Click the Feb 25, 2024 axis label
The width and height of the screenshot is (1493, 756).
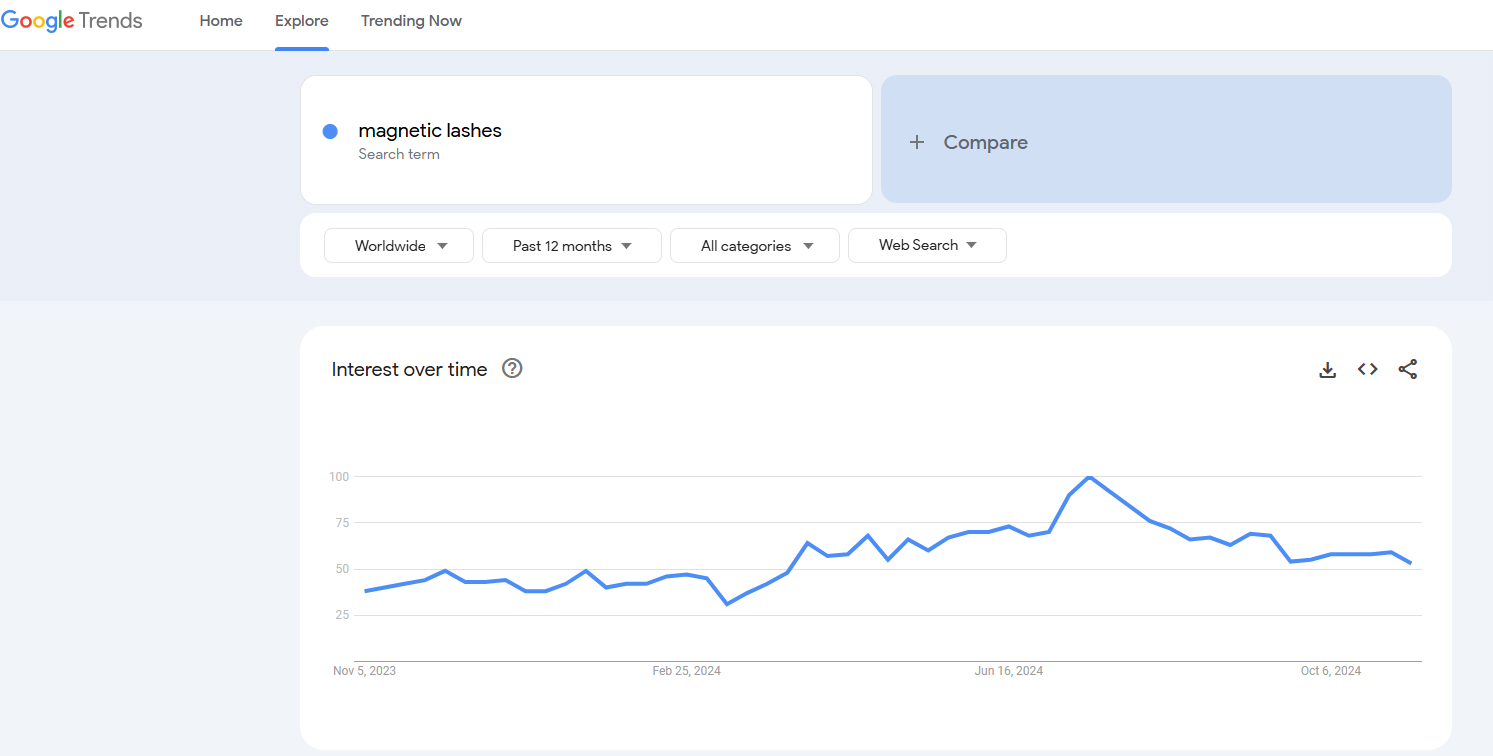tap(686, 671)
